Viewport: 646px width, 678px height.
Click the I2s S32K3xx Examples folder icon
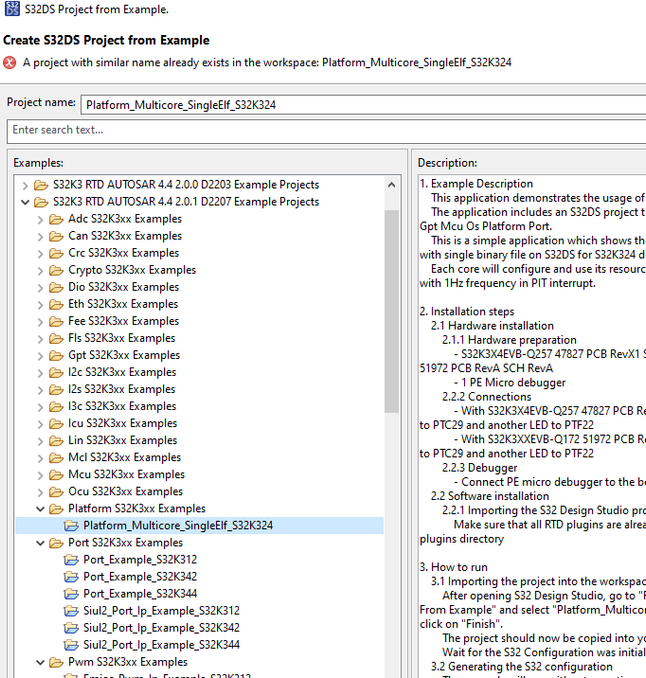pos(56,390)
